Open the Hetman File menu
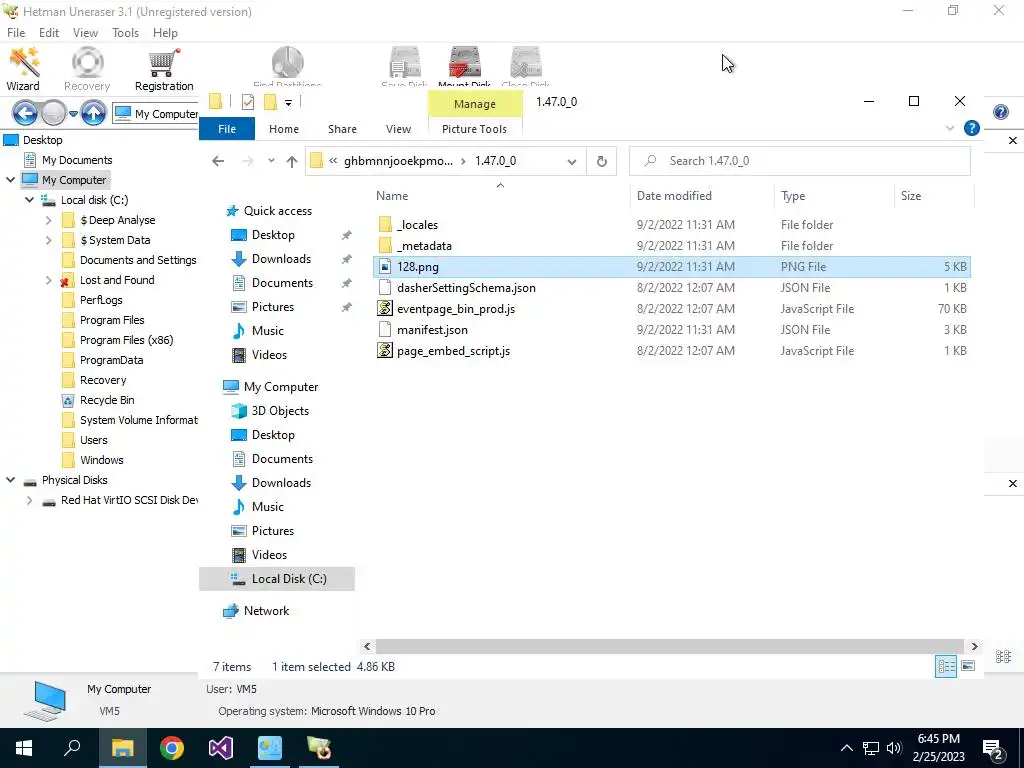 [16, 33]
